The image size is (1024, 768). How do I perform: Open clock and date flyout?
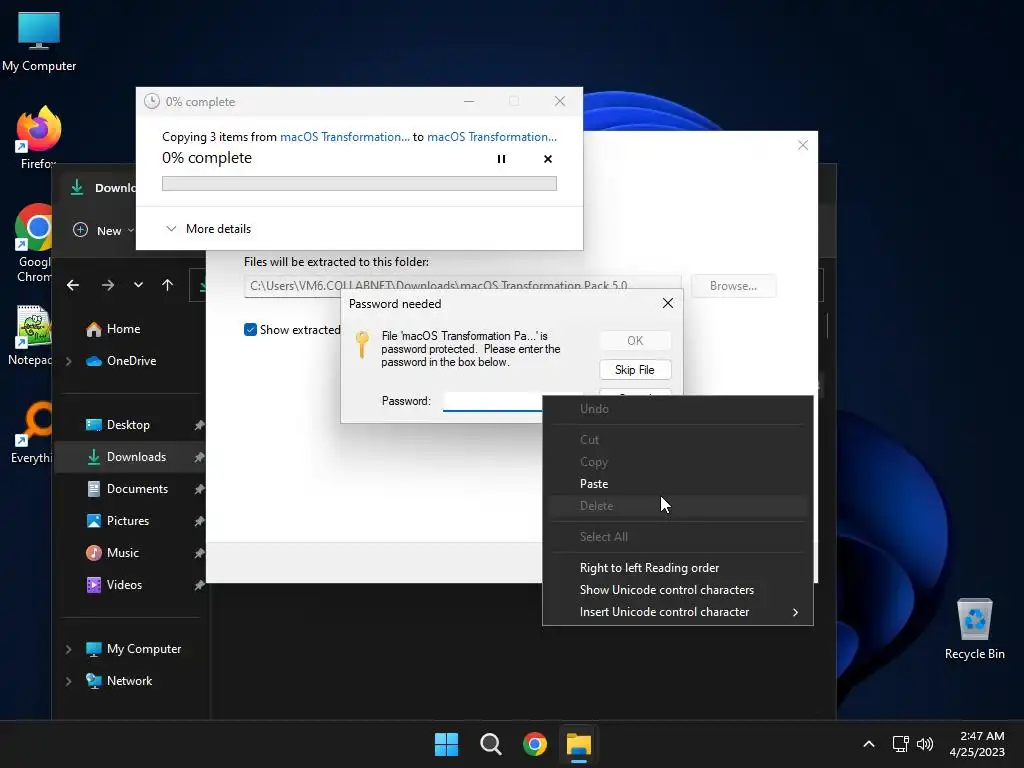point(977,744)
